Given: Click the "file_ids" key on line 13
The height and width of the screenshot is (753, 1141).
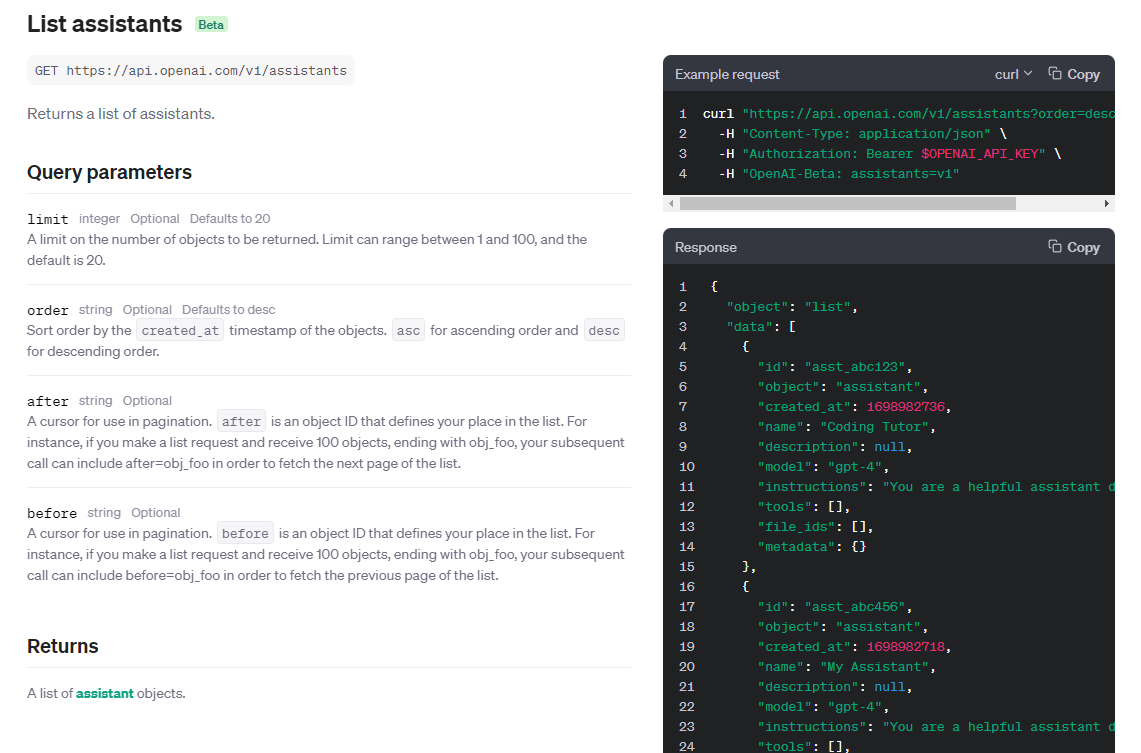Looking at the screenshot, I should tap(796, 527).
